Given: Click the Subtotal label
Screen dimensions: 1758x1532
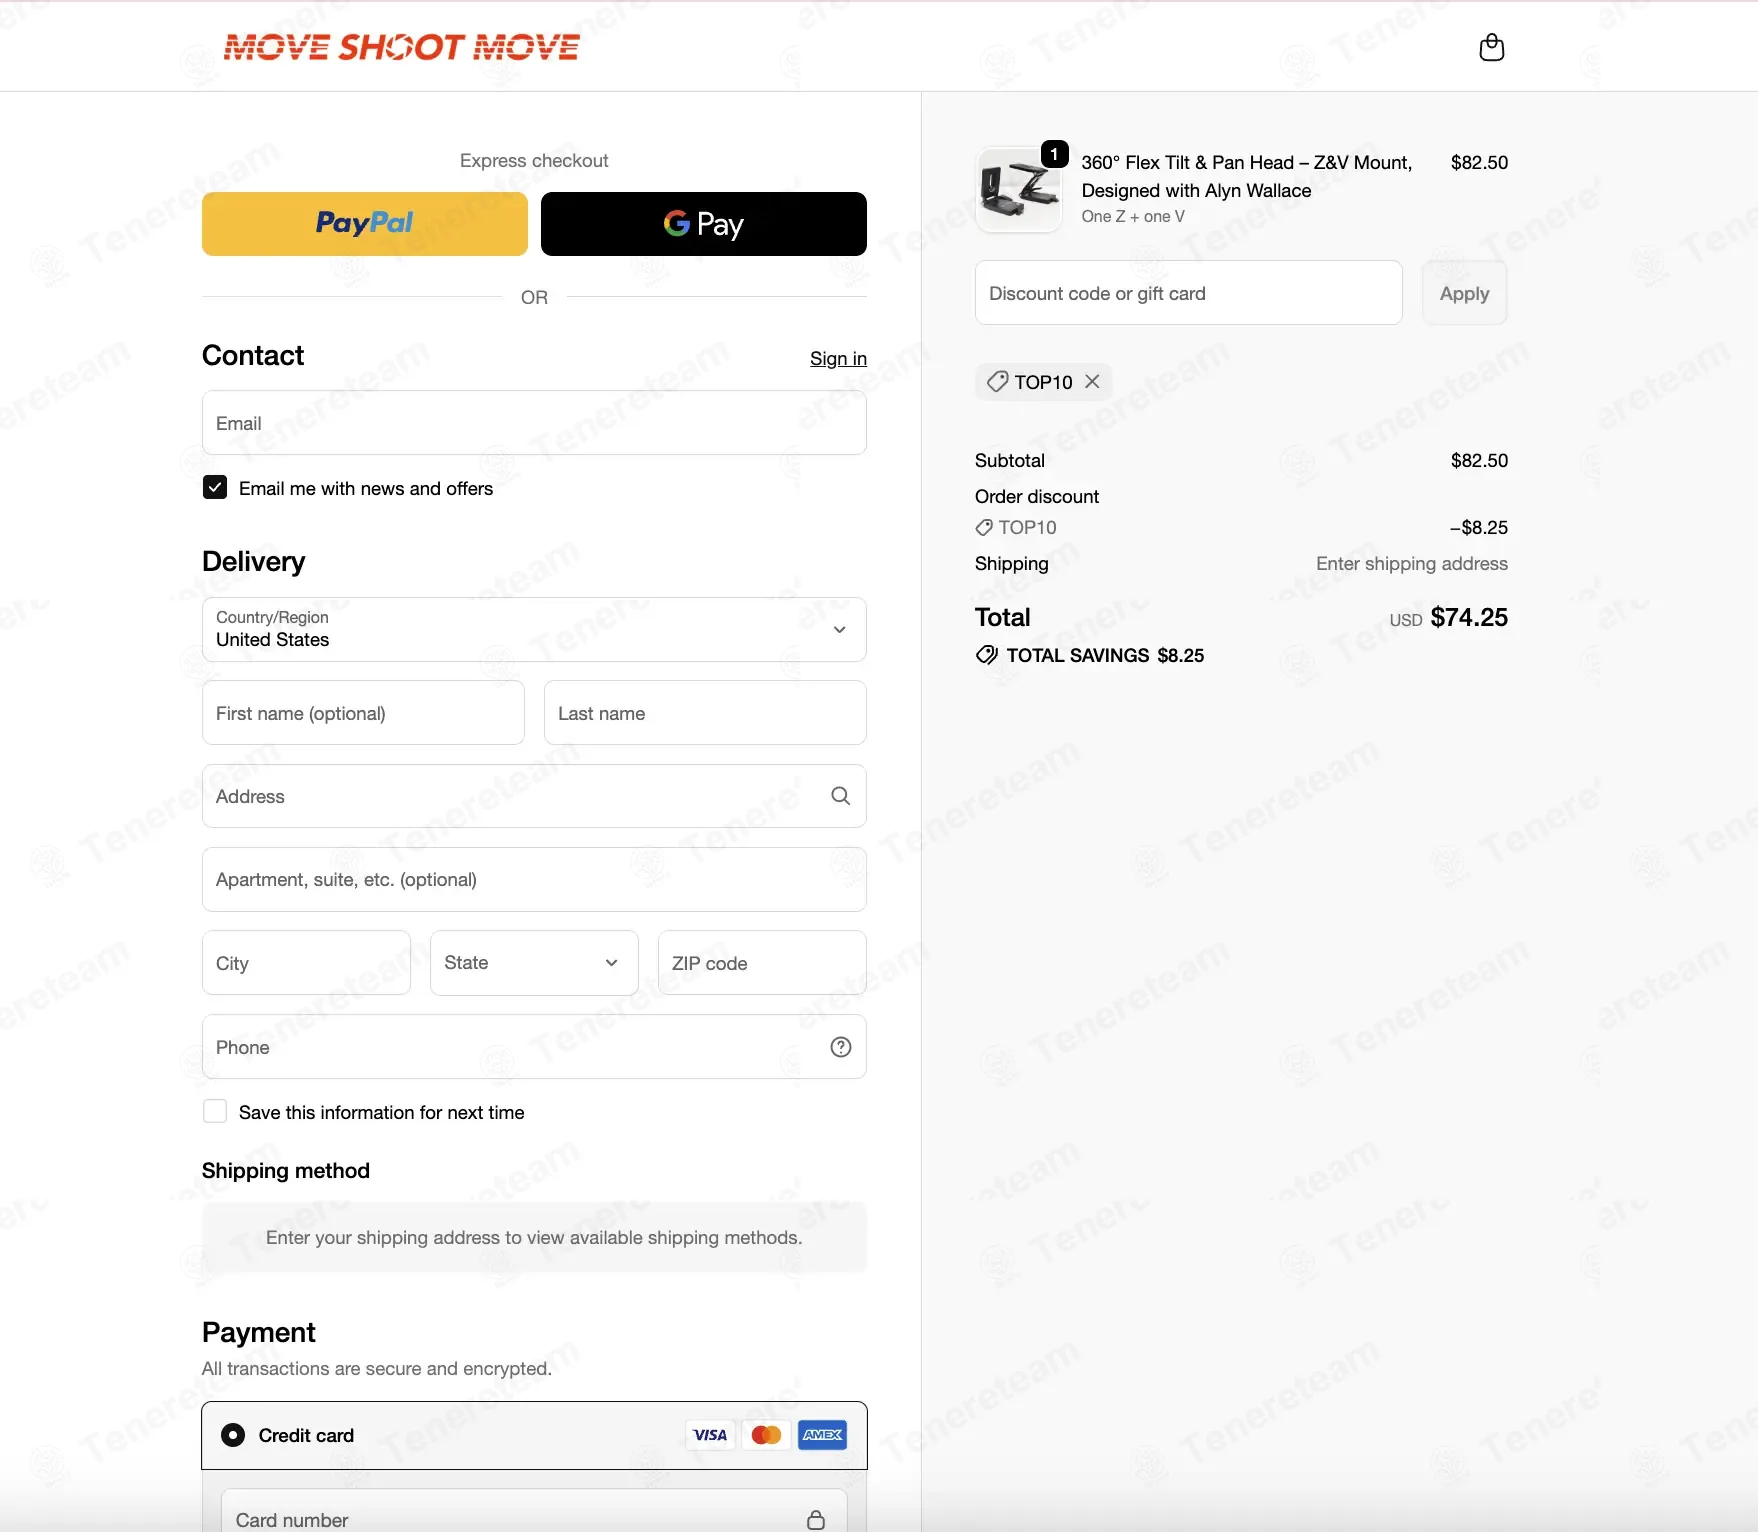Looking at the screenshot, I should [1010, 460].
